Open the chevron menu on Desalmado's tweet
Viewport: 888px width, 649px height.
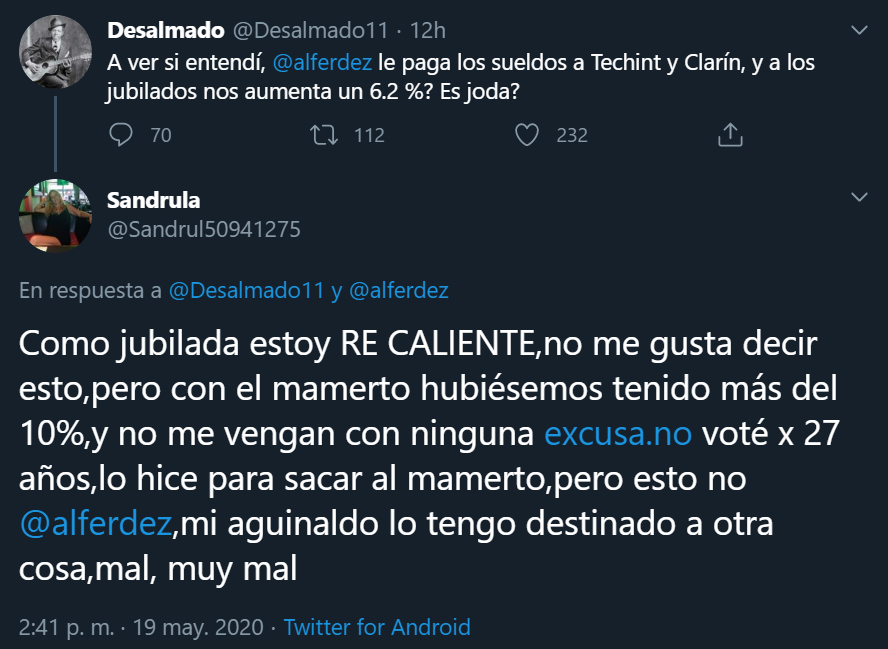[x=858, y=32]
